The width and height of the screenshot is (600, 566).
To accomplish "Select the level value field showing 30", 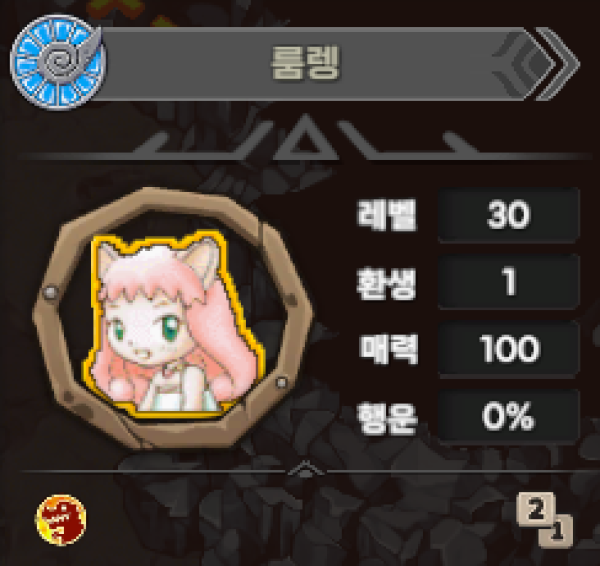I will (x=509, y=215).
